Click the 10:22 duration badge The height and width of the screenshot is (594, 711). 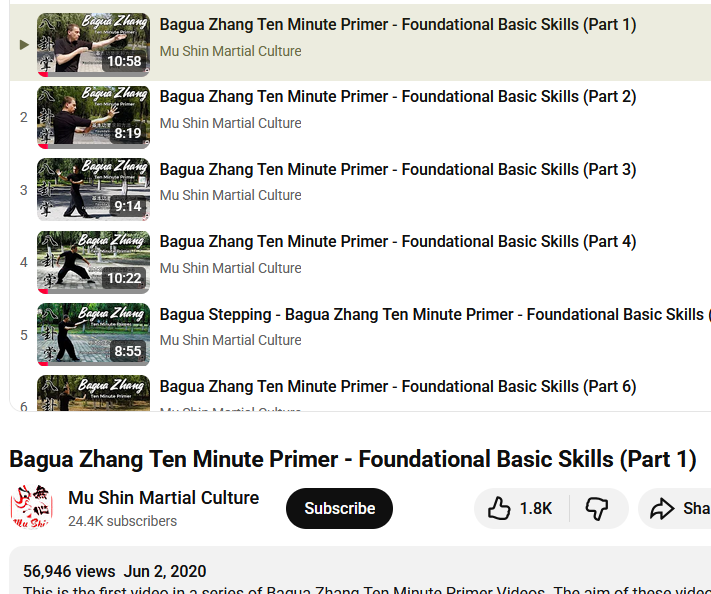point(124,278)
